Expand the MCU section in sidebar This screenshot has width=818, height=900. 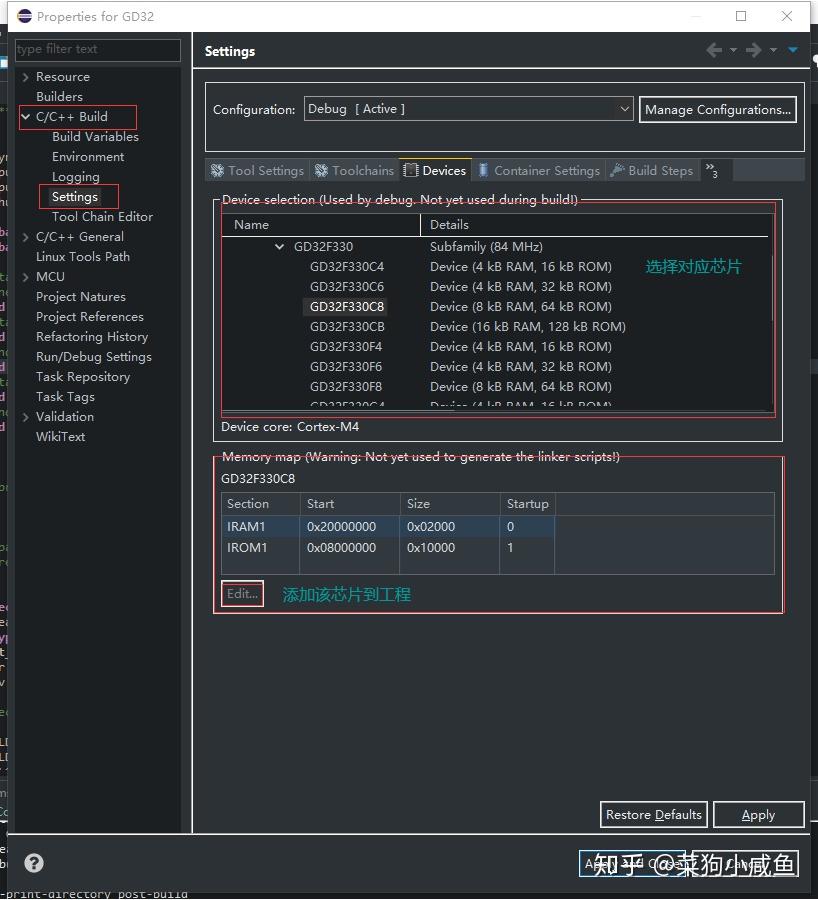point(24,276)
